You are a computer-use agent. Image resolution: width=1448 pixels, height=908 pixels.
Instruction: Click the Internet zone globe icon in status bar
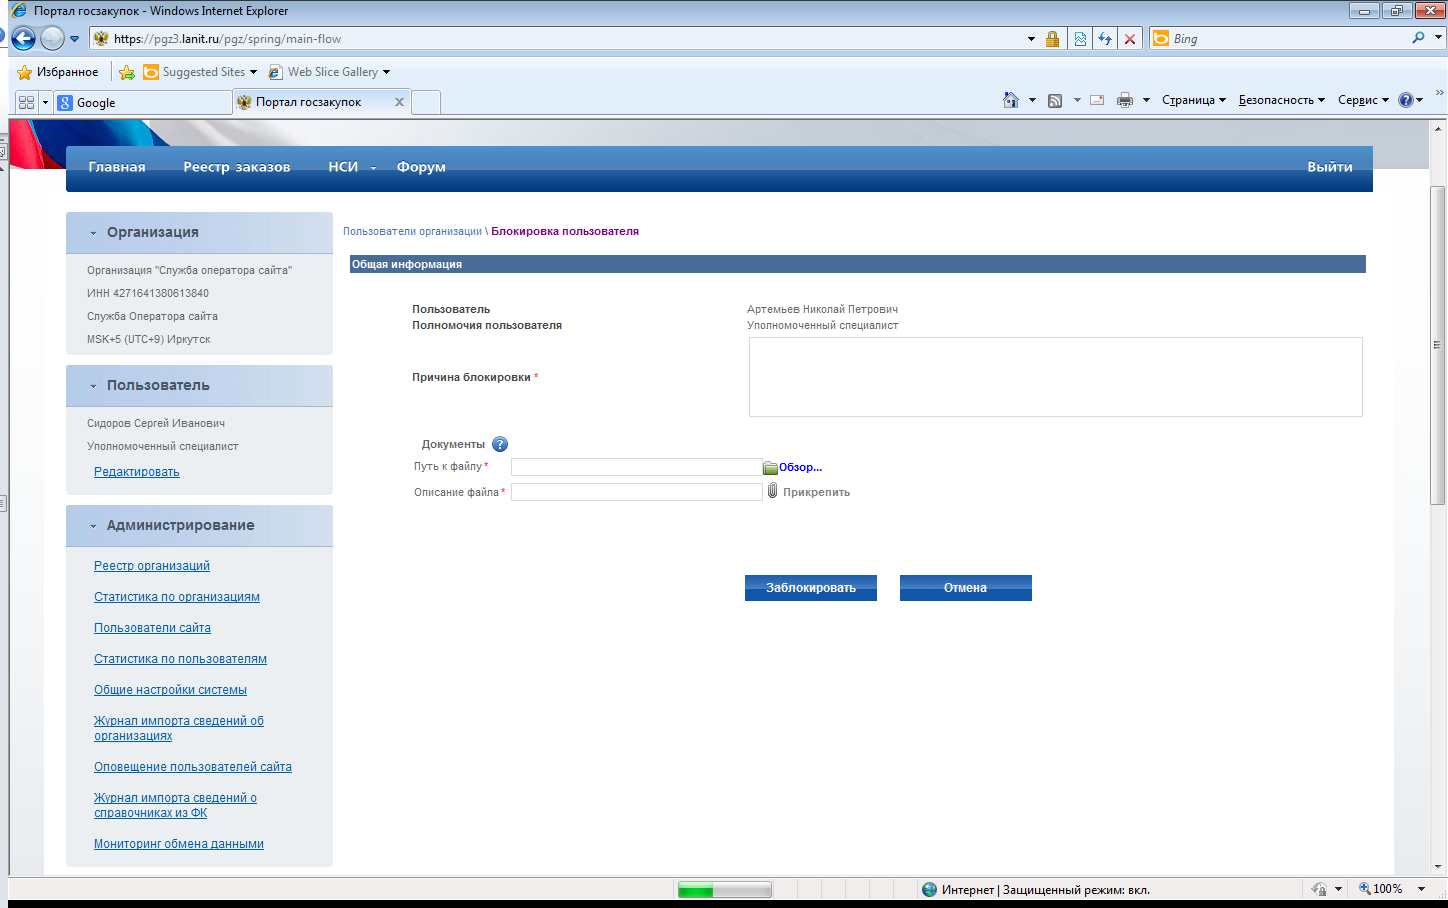[929, 889]
